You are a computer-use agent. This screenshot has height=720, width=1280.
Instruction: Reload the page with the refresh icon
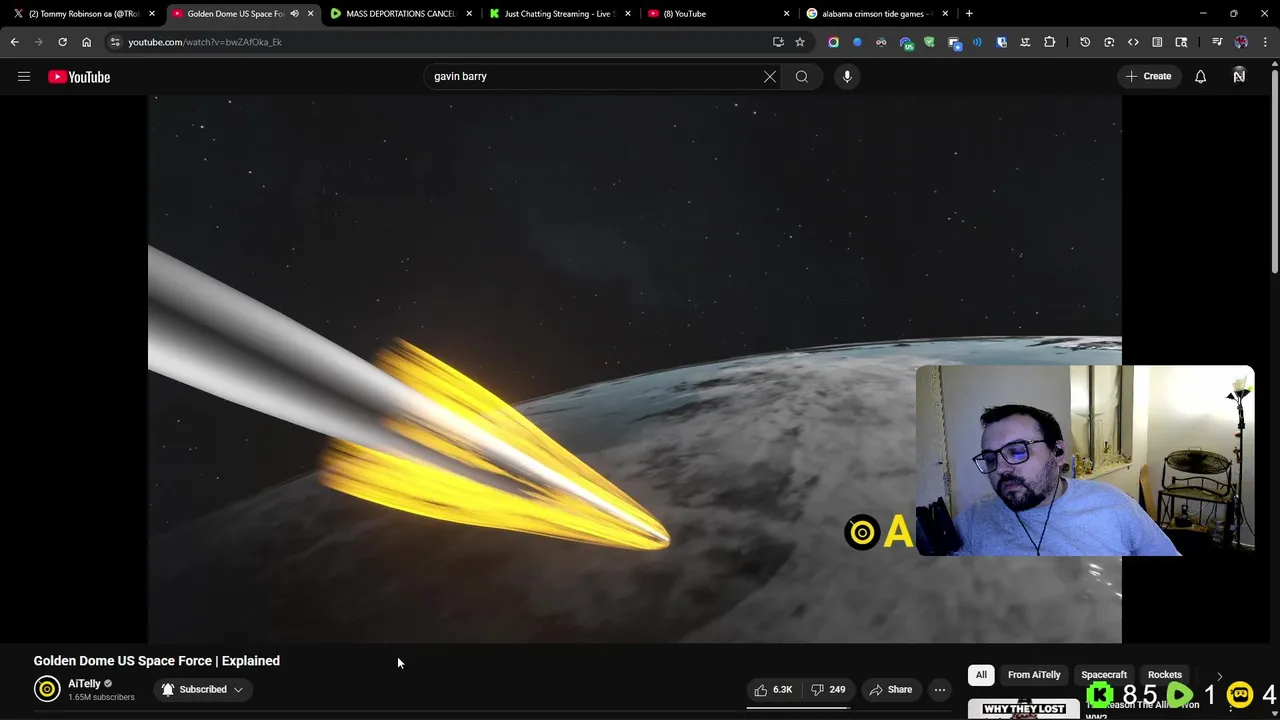click(62, 42)
